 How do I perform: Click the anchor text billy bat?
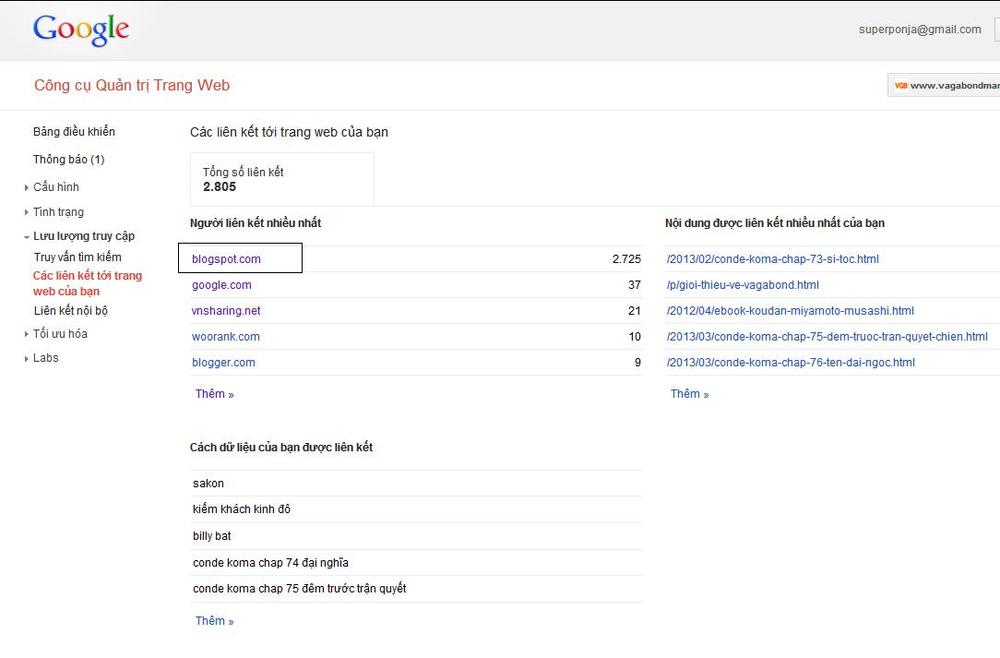(212, 536)
